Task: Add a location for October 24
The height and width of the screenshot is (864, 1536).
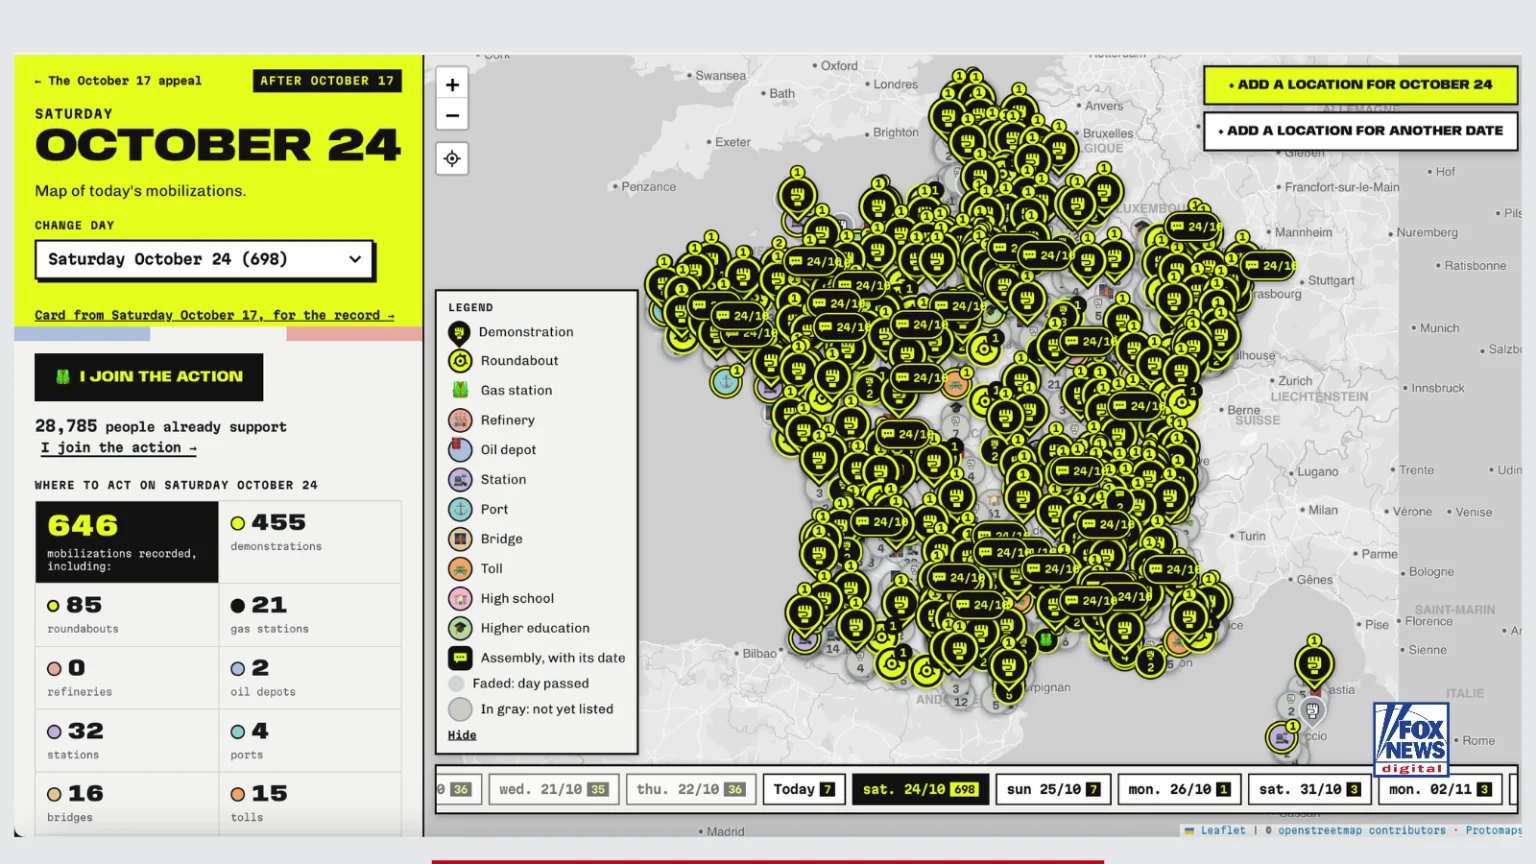Action: (1360, 85)
